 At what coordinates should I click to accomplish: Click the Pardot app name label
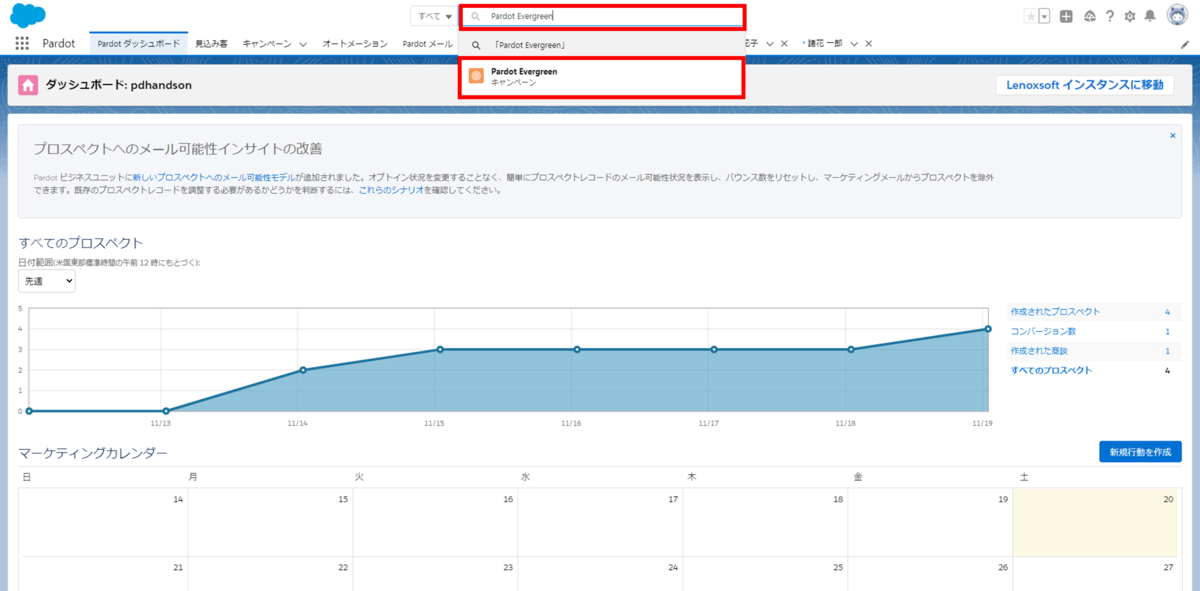(x=59, y=44)
